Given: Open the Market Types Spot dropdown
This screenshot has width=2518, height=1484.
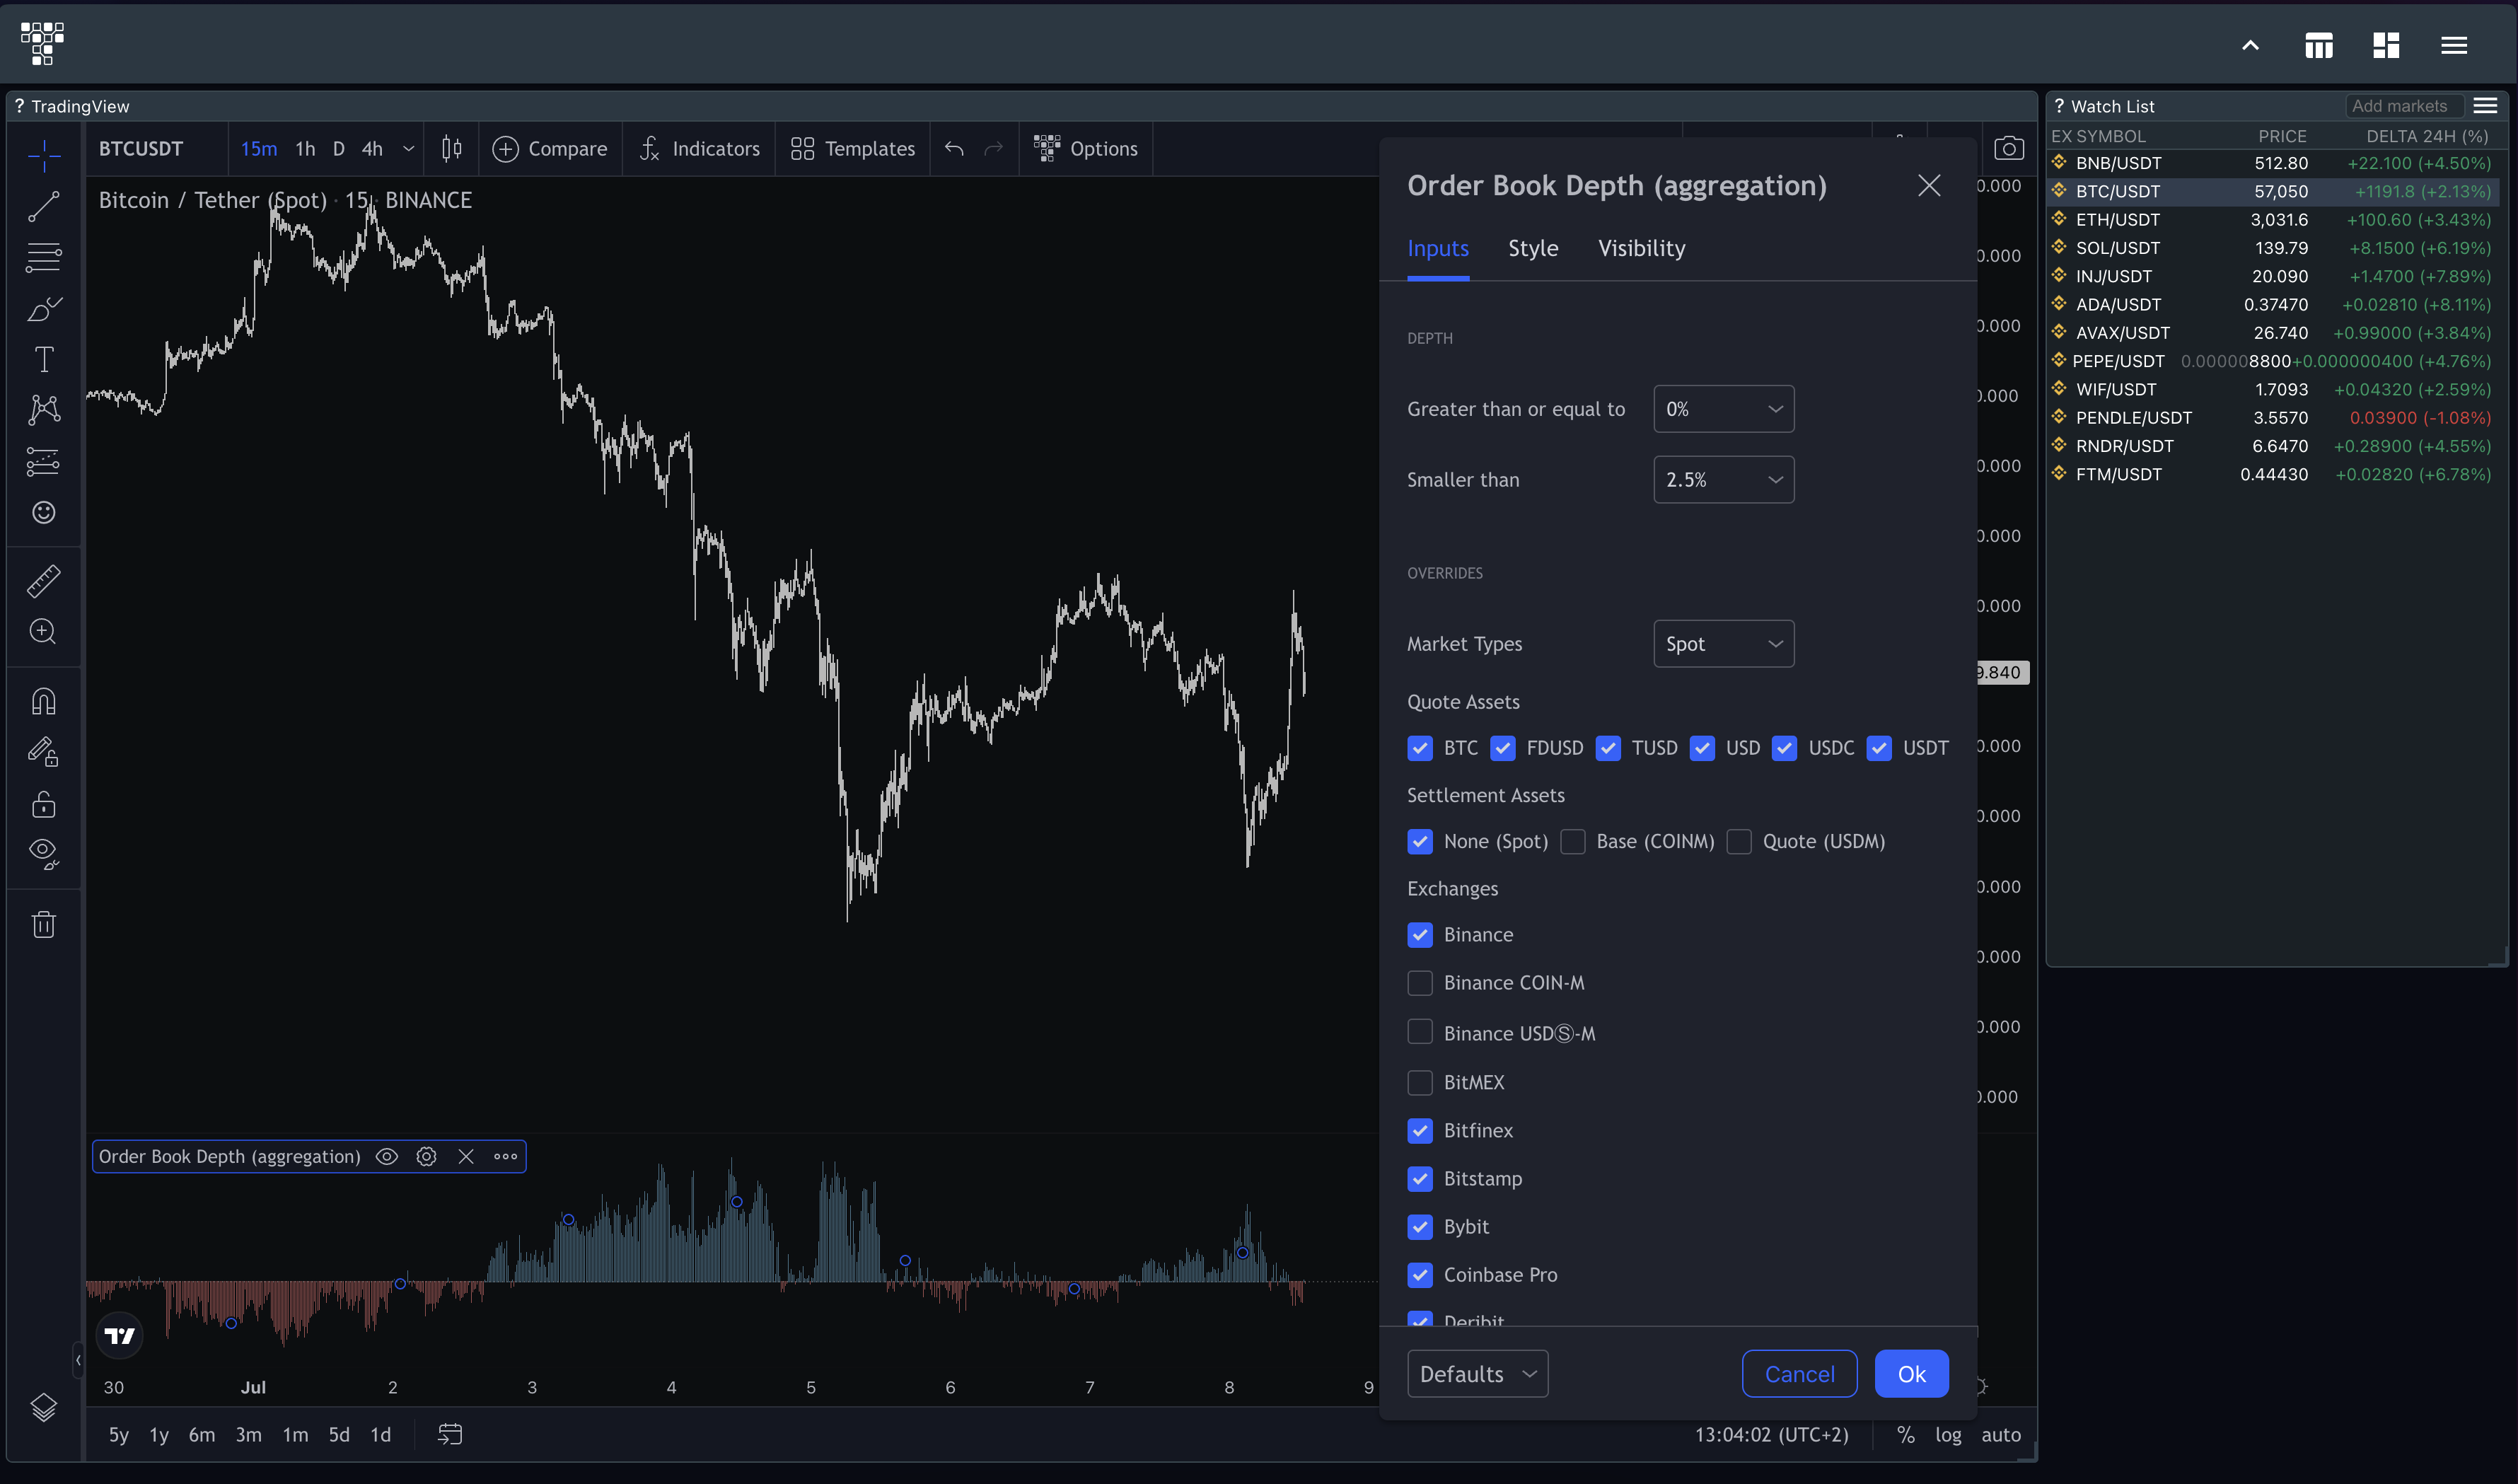Looking at the screenshot, I should point(1723,644).
